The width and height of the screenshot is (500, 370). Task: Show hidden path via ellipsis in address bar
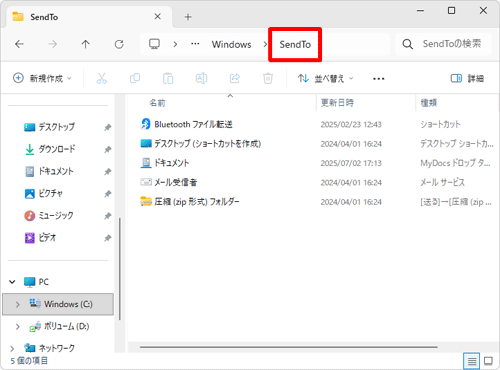(195, 44)
